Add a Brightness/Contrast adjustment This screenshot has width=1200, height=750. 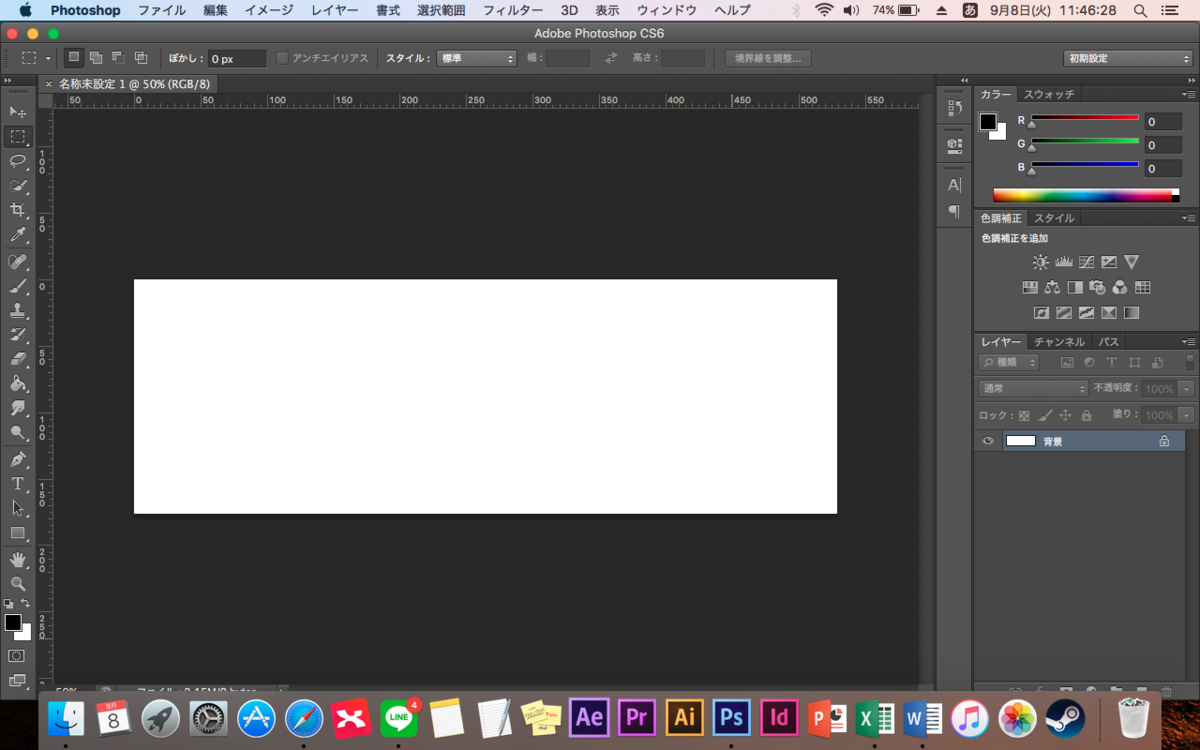pyautogui.click(x=1041, y=262)
